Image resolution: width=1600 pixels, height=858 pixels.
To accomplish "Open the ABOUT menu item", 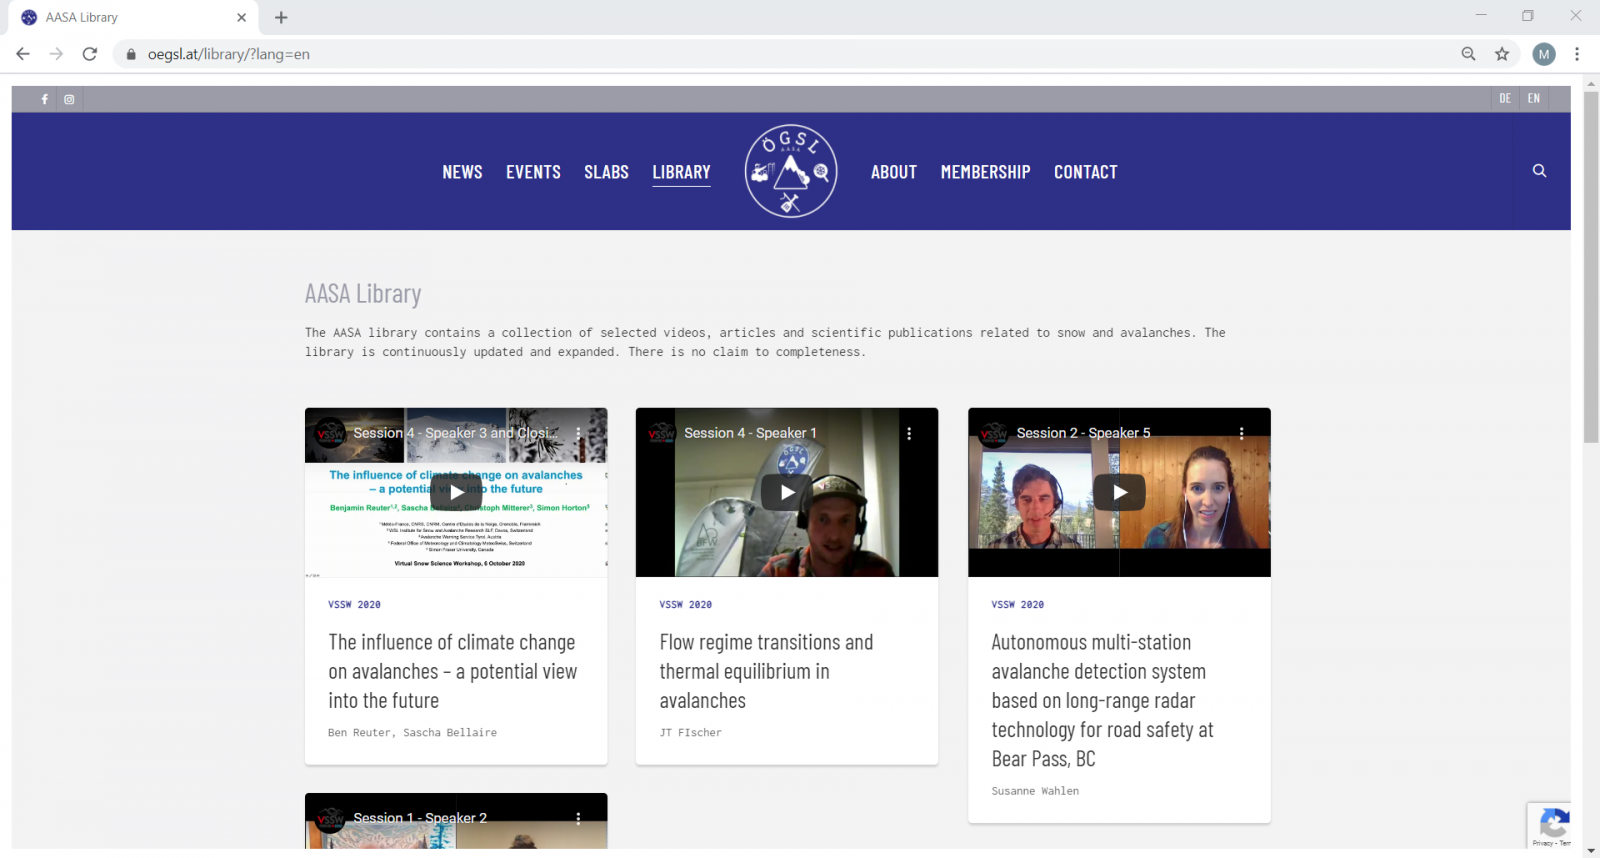I will pyautogui.click(x=894, y=172).
